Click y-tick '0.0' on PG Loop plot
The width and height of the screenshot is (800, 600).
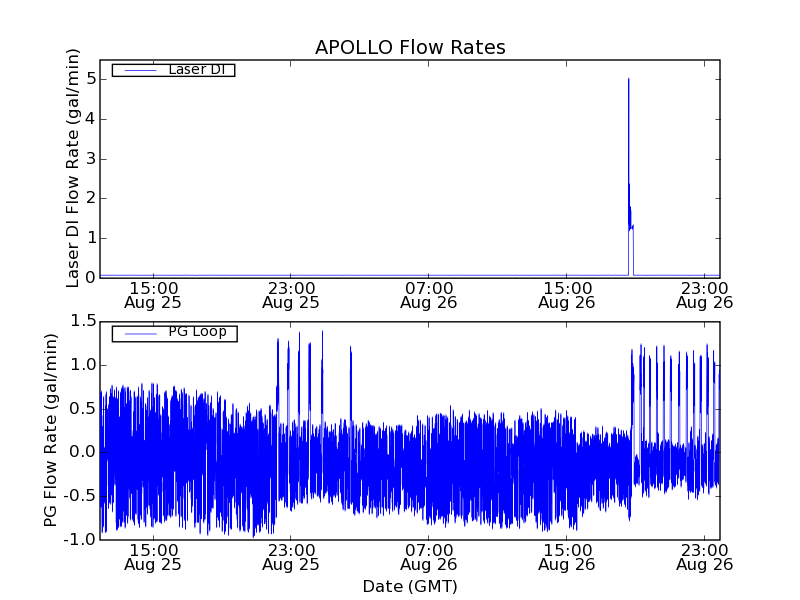pos(84,452)
